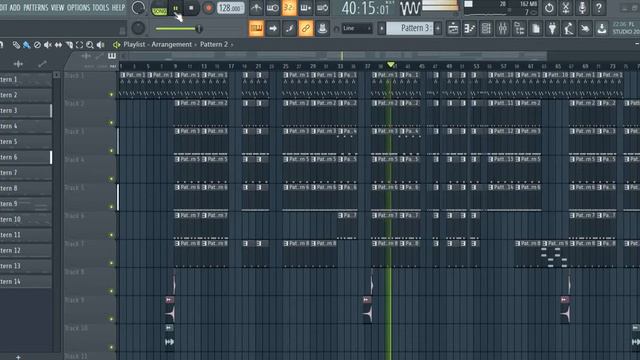Open the Channel rack view icon
This screenshot has height=360, width=640.
(486, 28)
